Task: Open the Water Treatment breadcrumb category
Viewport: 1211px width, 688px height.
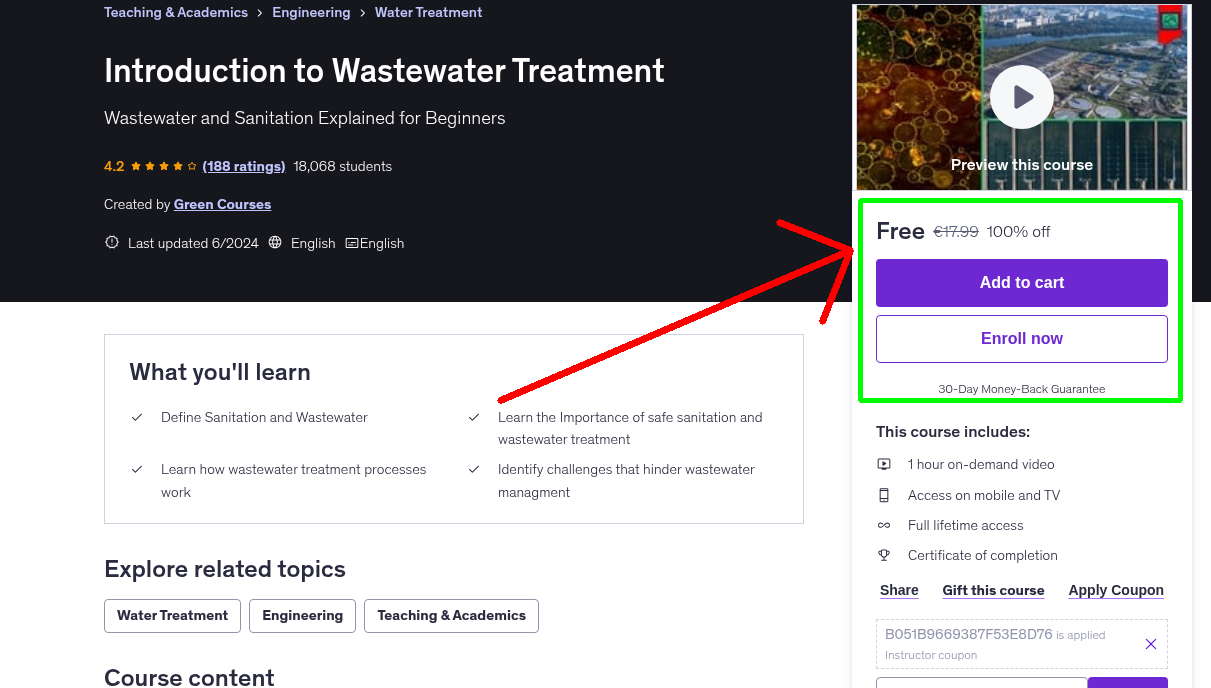Action: click(428, 12)
